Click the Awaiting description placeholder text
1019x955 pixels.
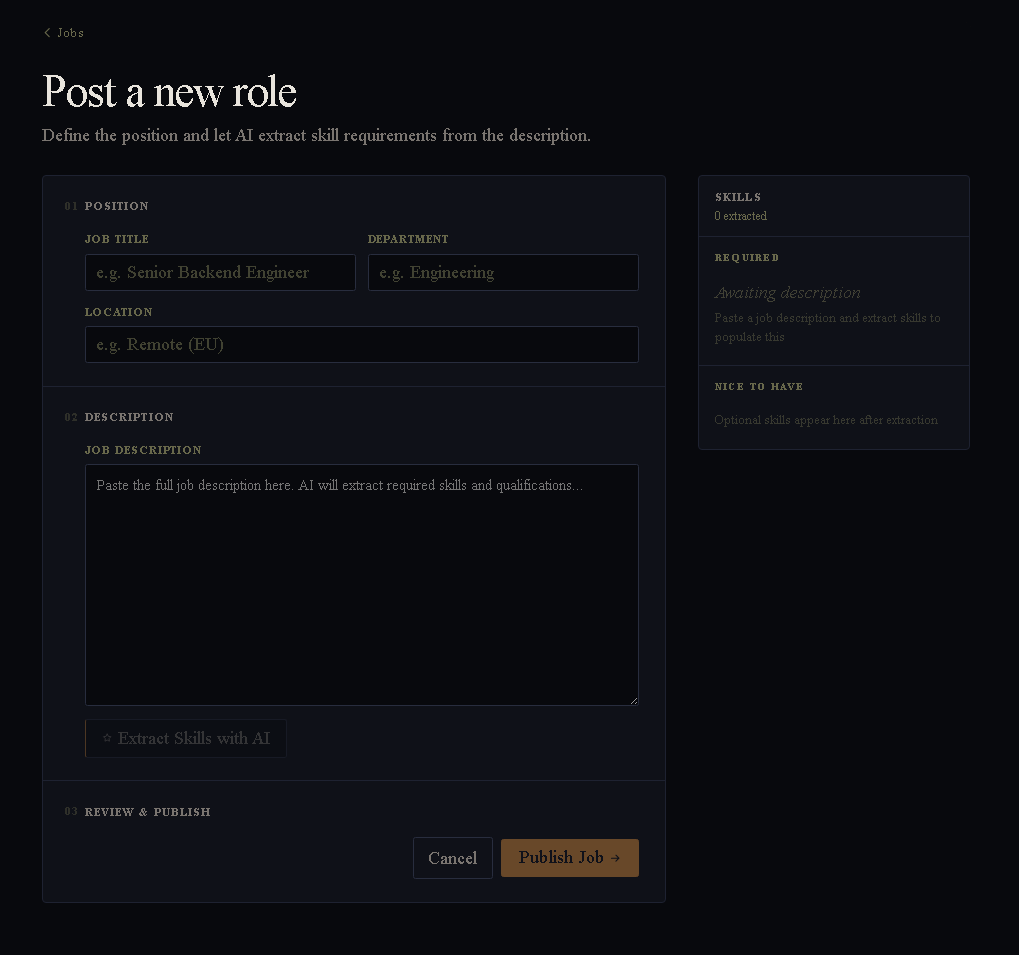tap(787, 292)
